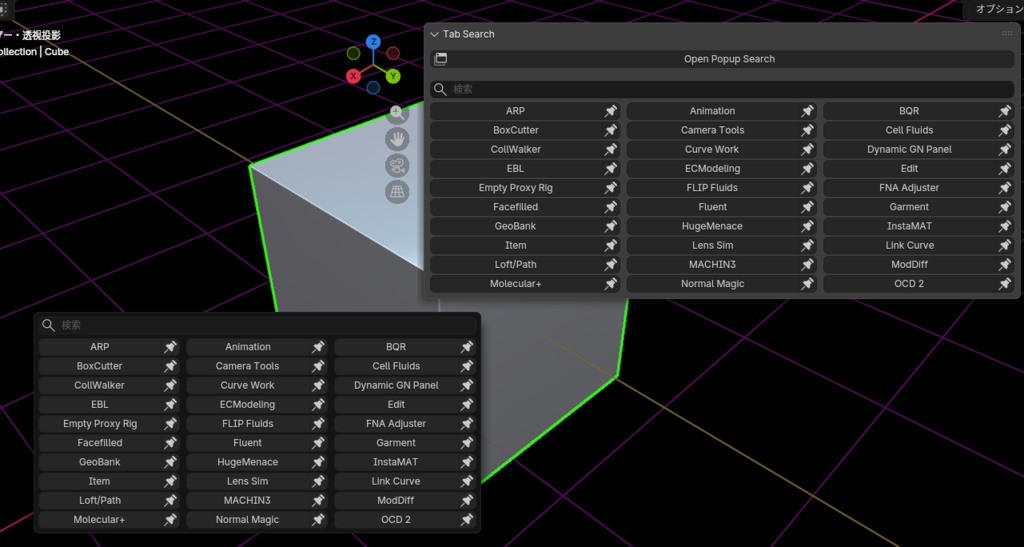
Task: Open FLIP Fluids in Tab Search panel
Action: click(x=712, y=187)
